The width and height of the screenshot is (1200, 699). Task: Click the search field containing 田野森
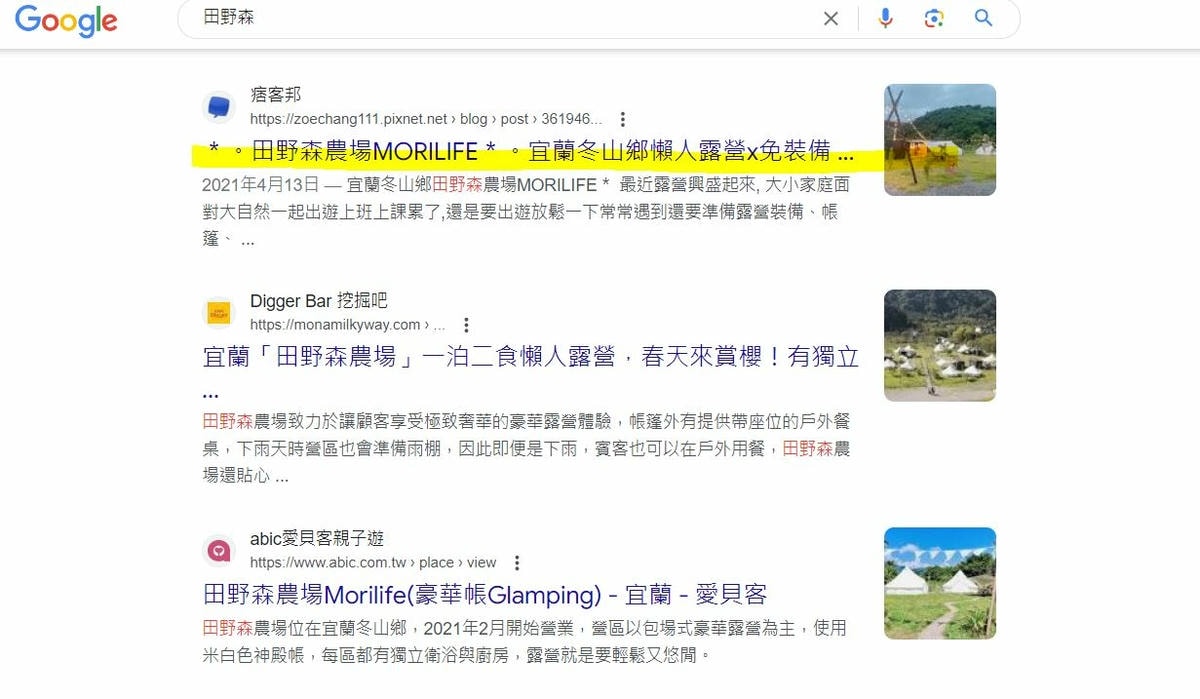coord(500,18)
